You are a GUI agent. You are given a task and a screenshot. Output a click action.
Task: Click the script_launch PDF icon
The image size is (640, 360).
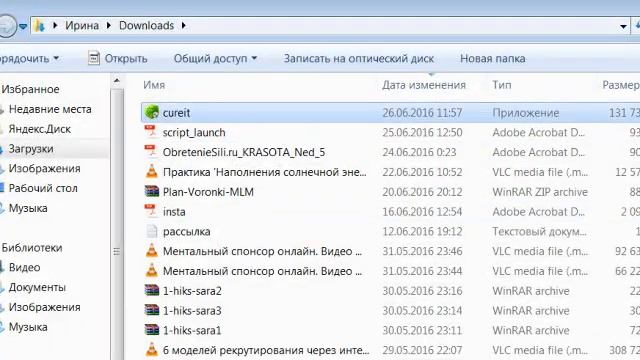click(151, 132)
